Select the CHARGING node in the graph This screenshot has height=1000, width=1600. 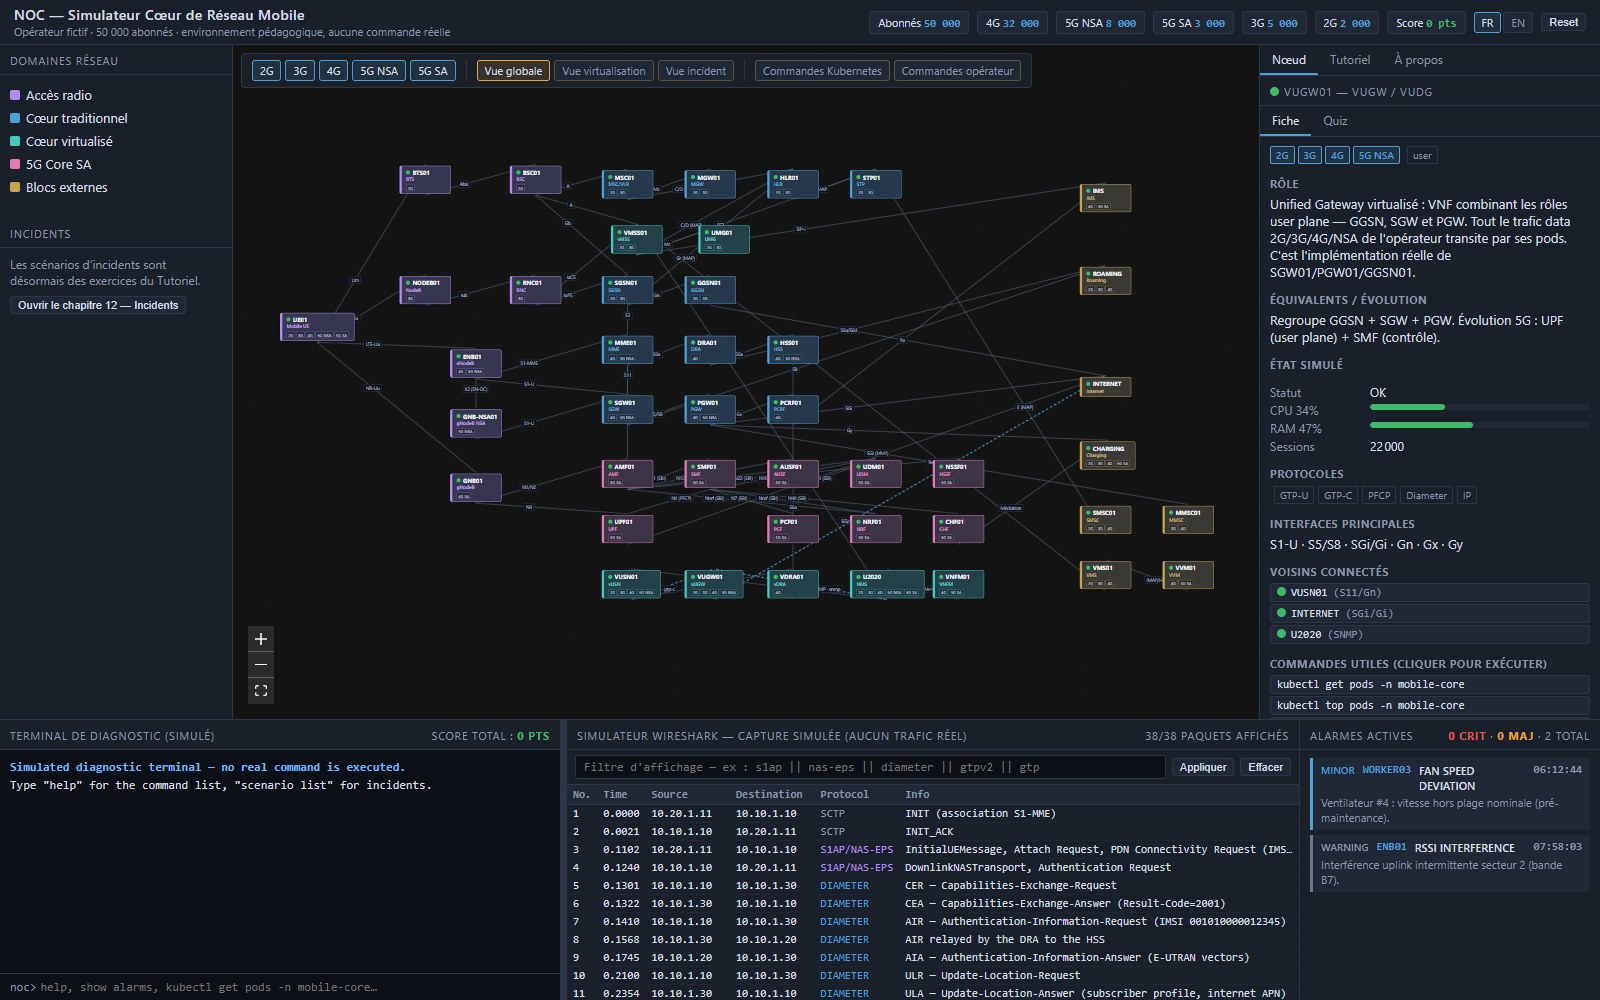coord(1108,456)
